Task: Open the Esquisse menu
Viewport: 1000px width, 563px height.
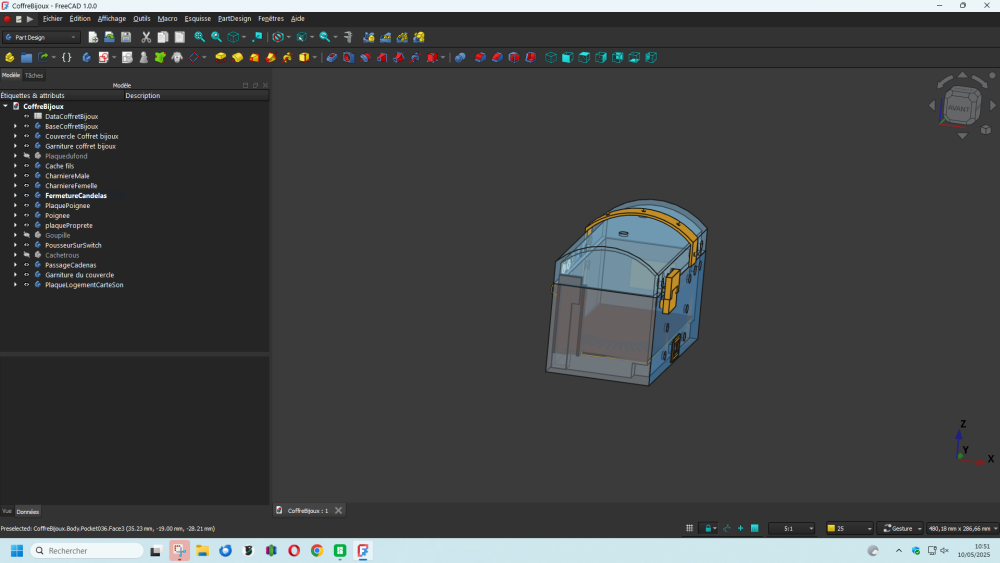Action: tap(197, 18)
